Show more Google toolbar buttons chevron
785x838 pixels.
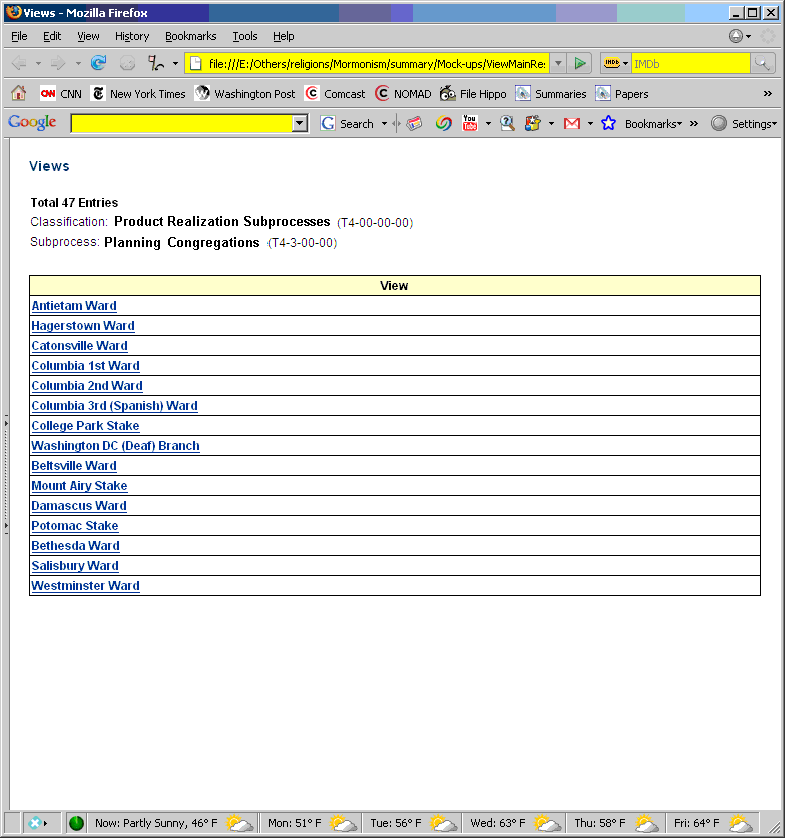[694, 123]
